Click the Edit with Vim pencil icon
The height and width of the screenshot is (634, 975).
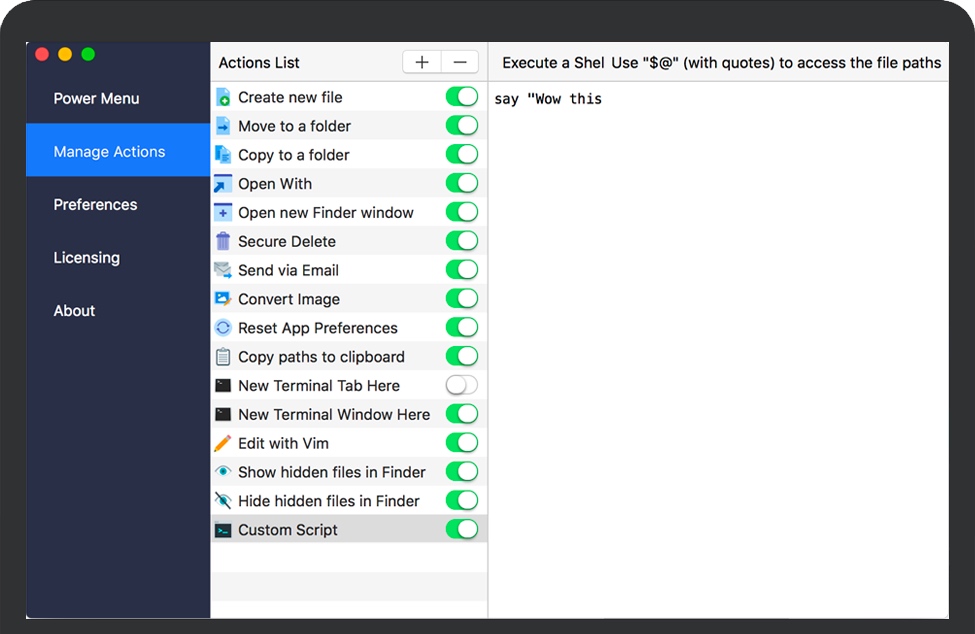tap(224, 443)
